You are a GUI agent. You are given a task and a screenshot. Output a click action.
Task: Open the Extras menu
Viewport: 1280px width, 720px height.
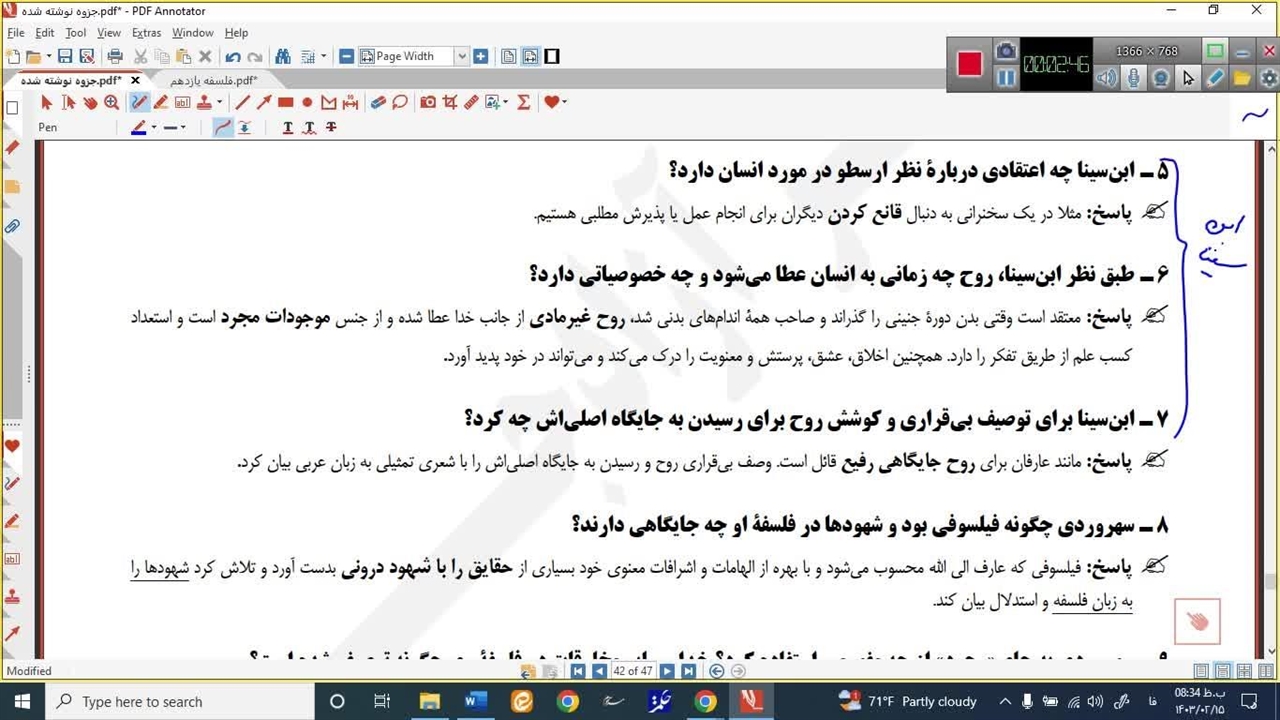click(146, 33)
